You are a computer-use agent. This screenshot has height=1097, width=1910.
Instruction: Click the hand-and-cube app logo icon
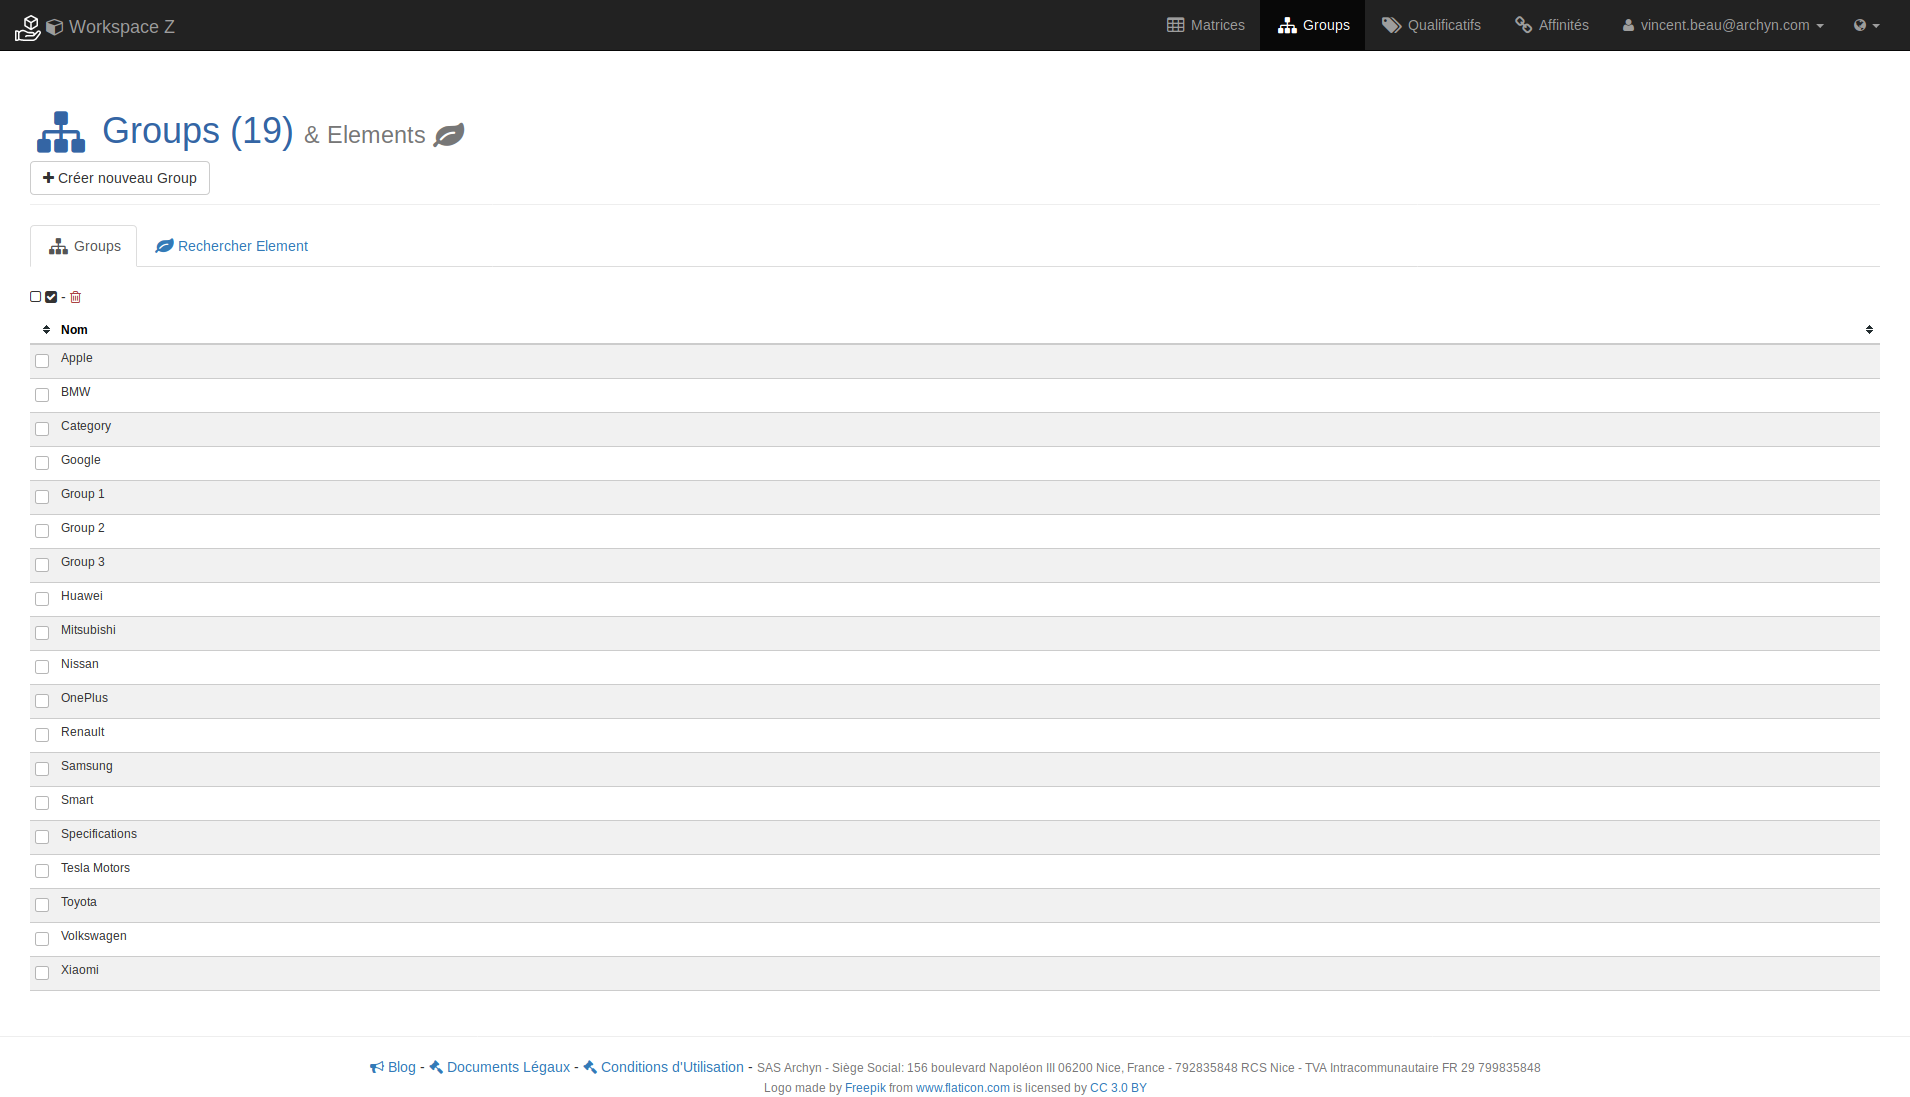[28, 27]
